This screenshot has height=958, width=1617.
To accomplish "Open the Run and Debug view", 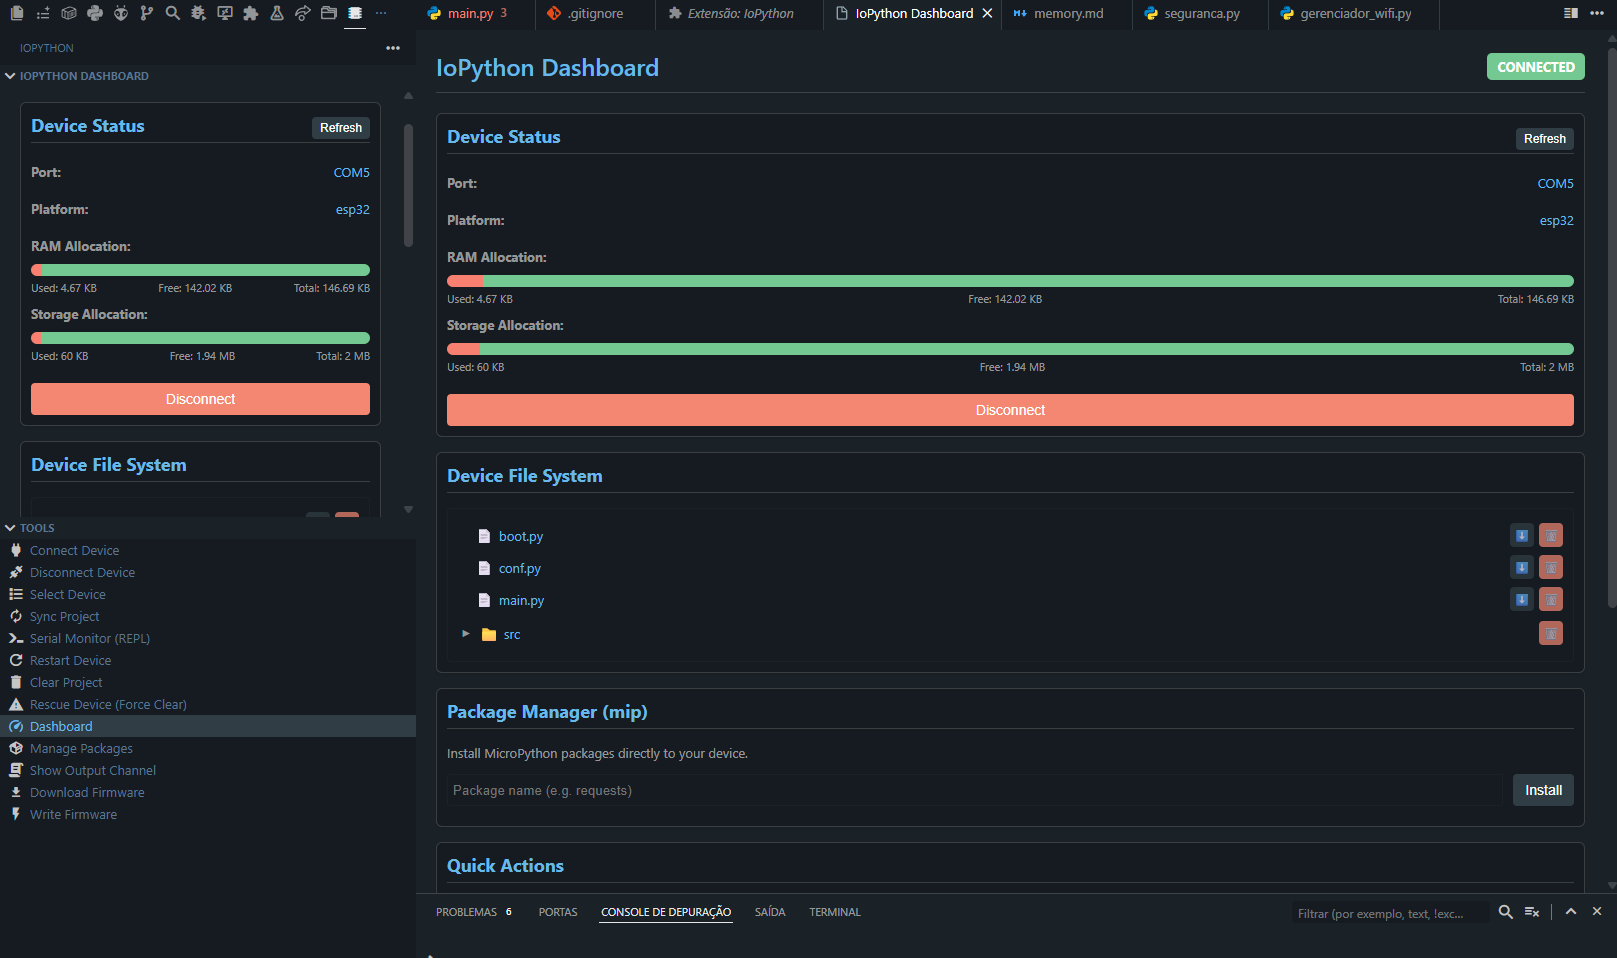I will (x=199, y=13).
